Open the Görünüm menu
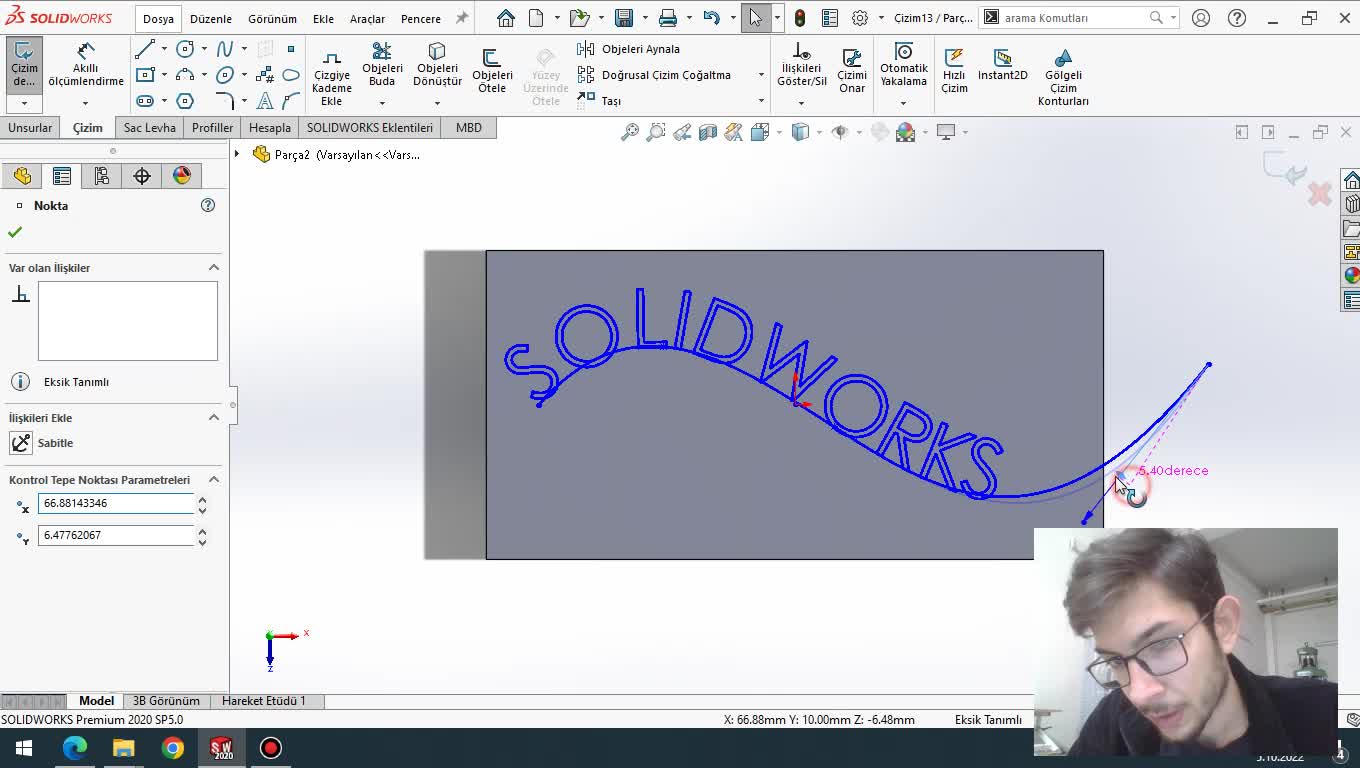This screenshot has width=1360, height=768. tap(273, 18)
